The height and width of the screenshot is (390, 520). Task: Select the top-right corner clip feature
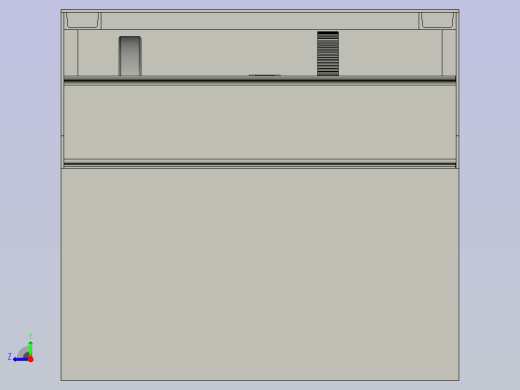(437, 20)
